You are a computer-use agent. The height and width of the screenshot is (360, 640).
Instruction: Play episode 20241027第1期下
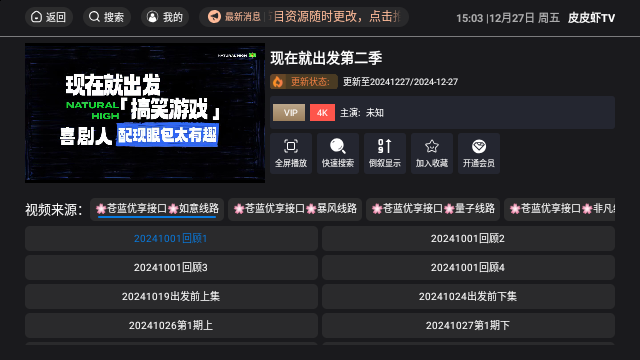point(468,325)
